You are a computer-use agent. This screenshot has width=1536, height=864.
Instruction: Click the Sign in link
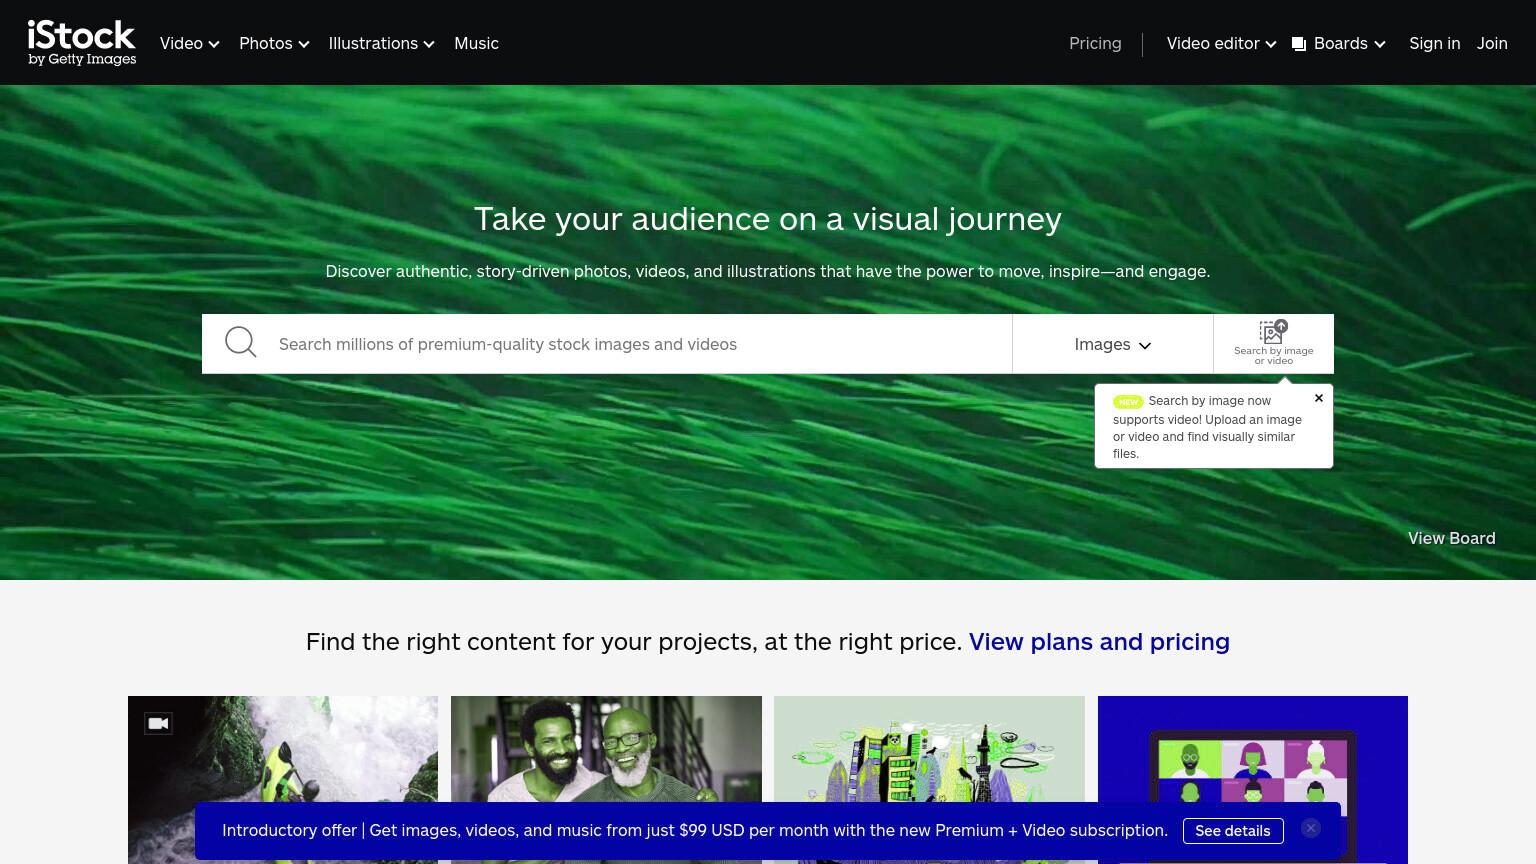tap(1434, 43)
